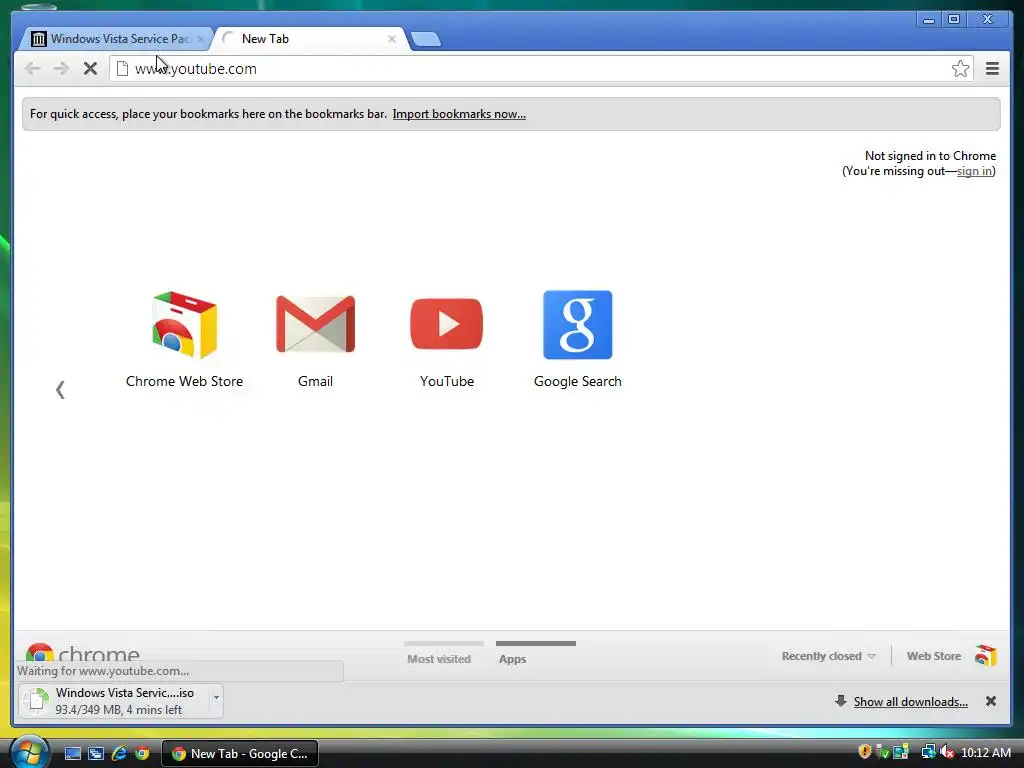Click the New Tab - Google Chrome taskbar button
1024x768 pixels.
[x=240, y=753]
